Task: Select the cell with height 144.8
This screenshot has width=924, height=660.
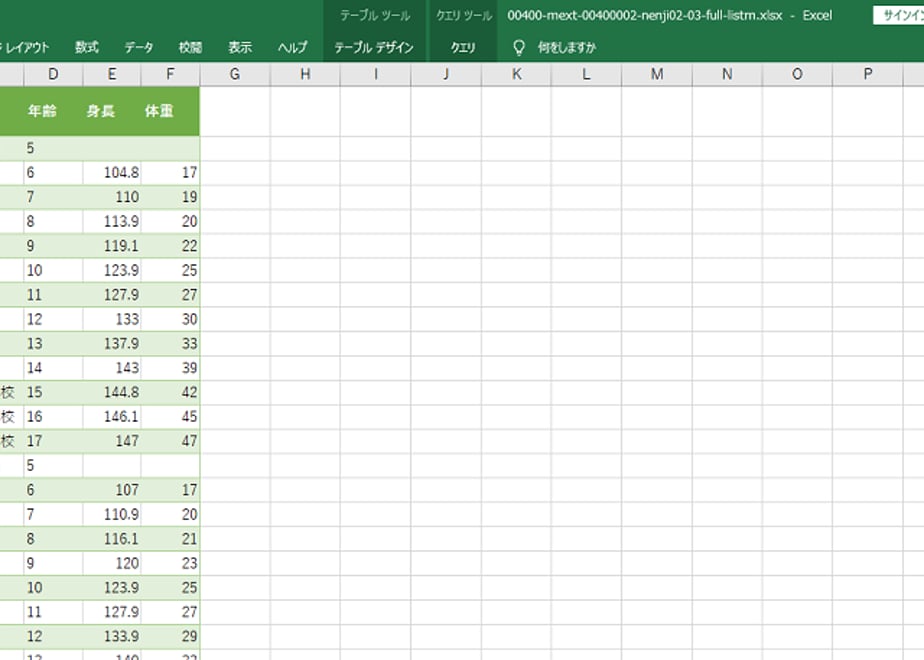Action: (112, 392)
